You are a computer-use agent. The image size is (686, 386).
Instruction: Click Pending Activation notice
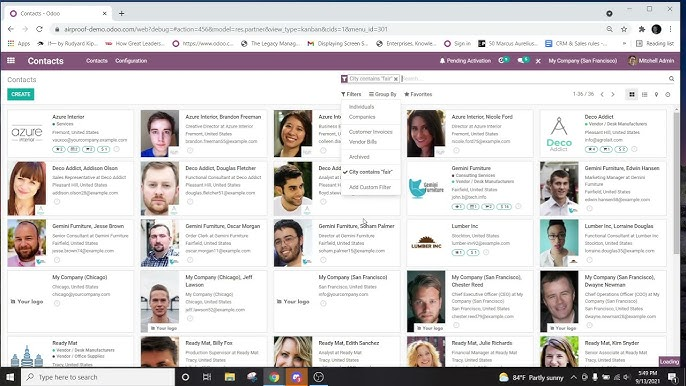(465, 61)
